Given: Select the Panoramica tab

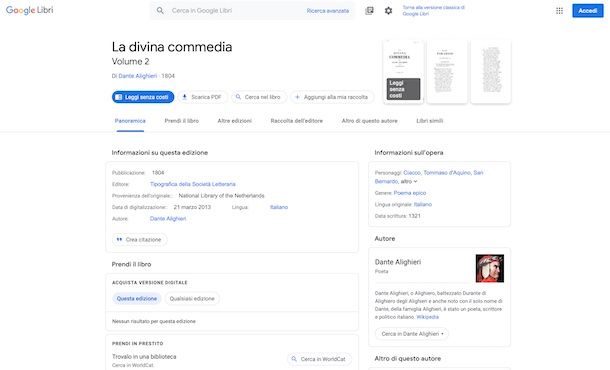Looking at the screenshot, I should pyautogui.click(x=130, y=121).
